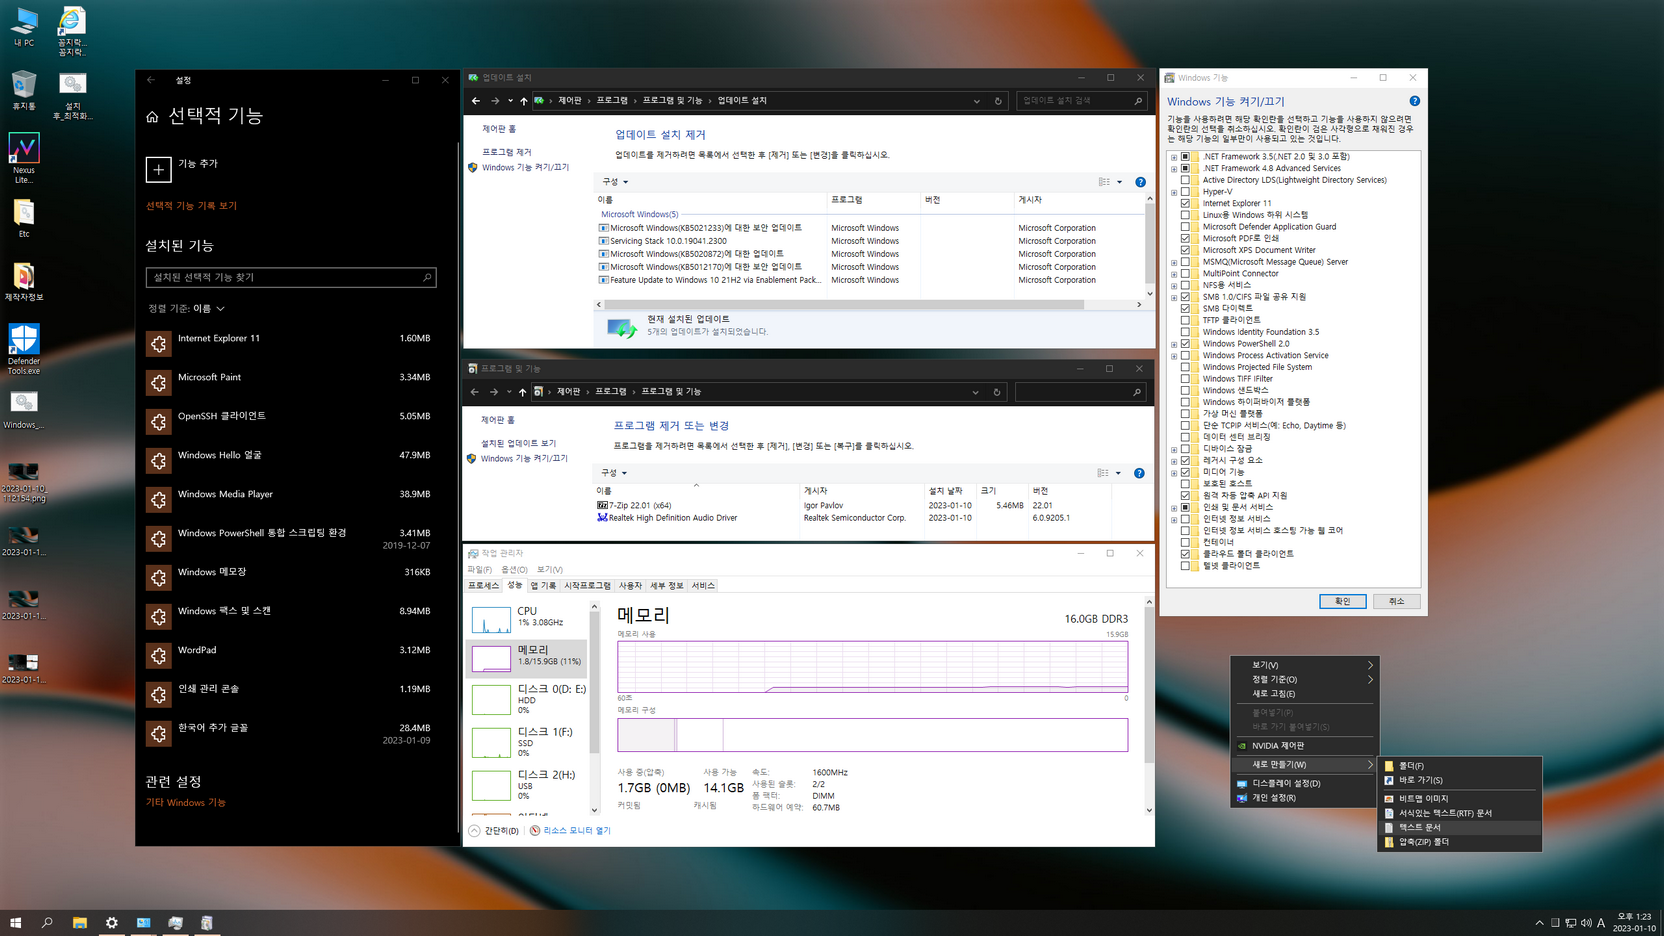Screen dimensions: 1664x936
Task: Switch to 프로세스 tab in Task Manager
Action: 484,586
